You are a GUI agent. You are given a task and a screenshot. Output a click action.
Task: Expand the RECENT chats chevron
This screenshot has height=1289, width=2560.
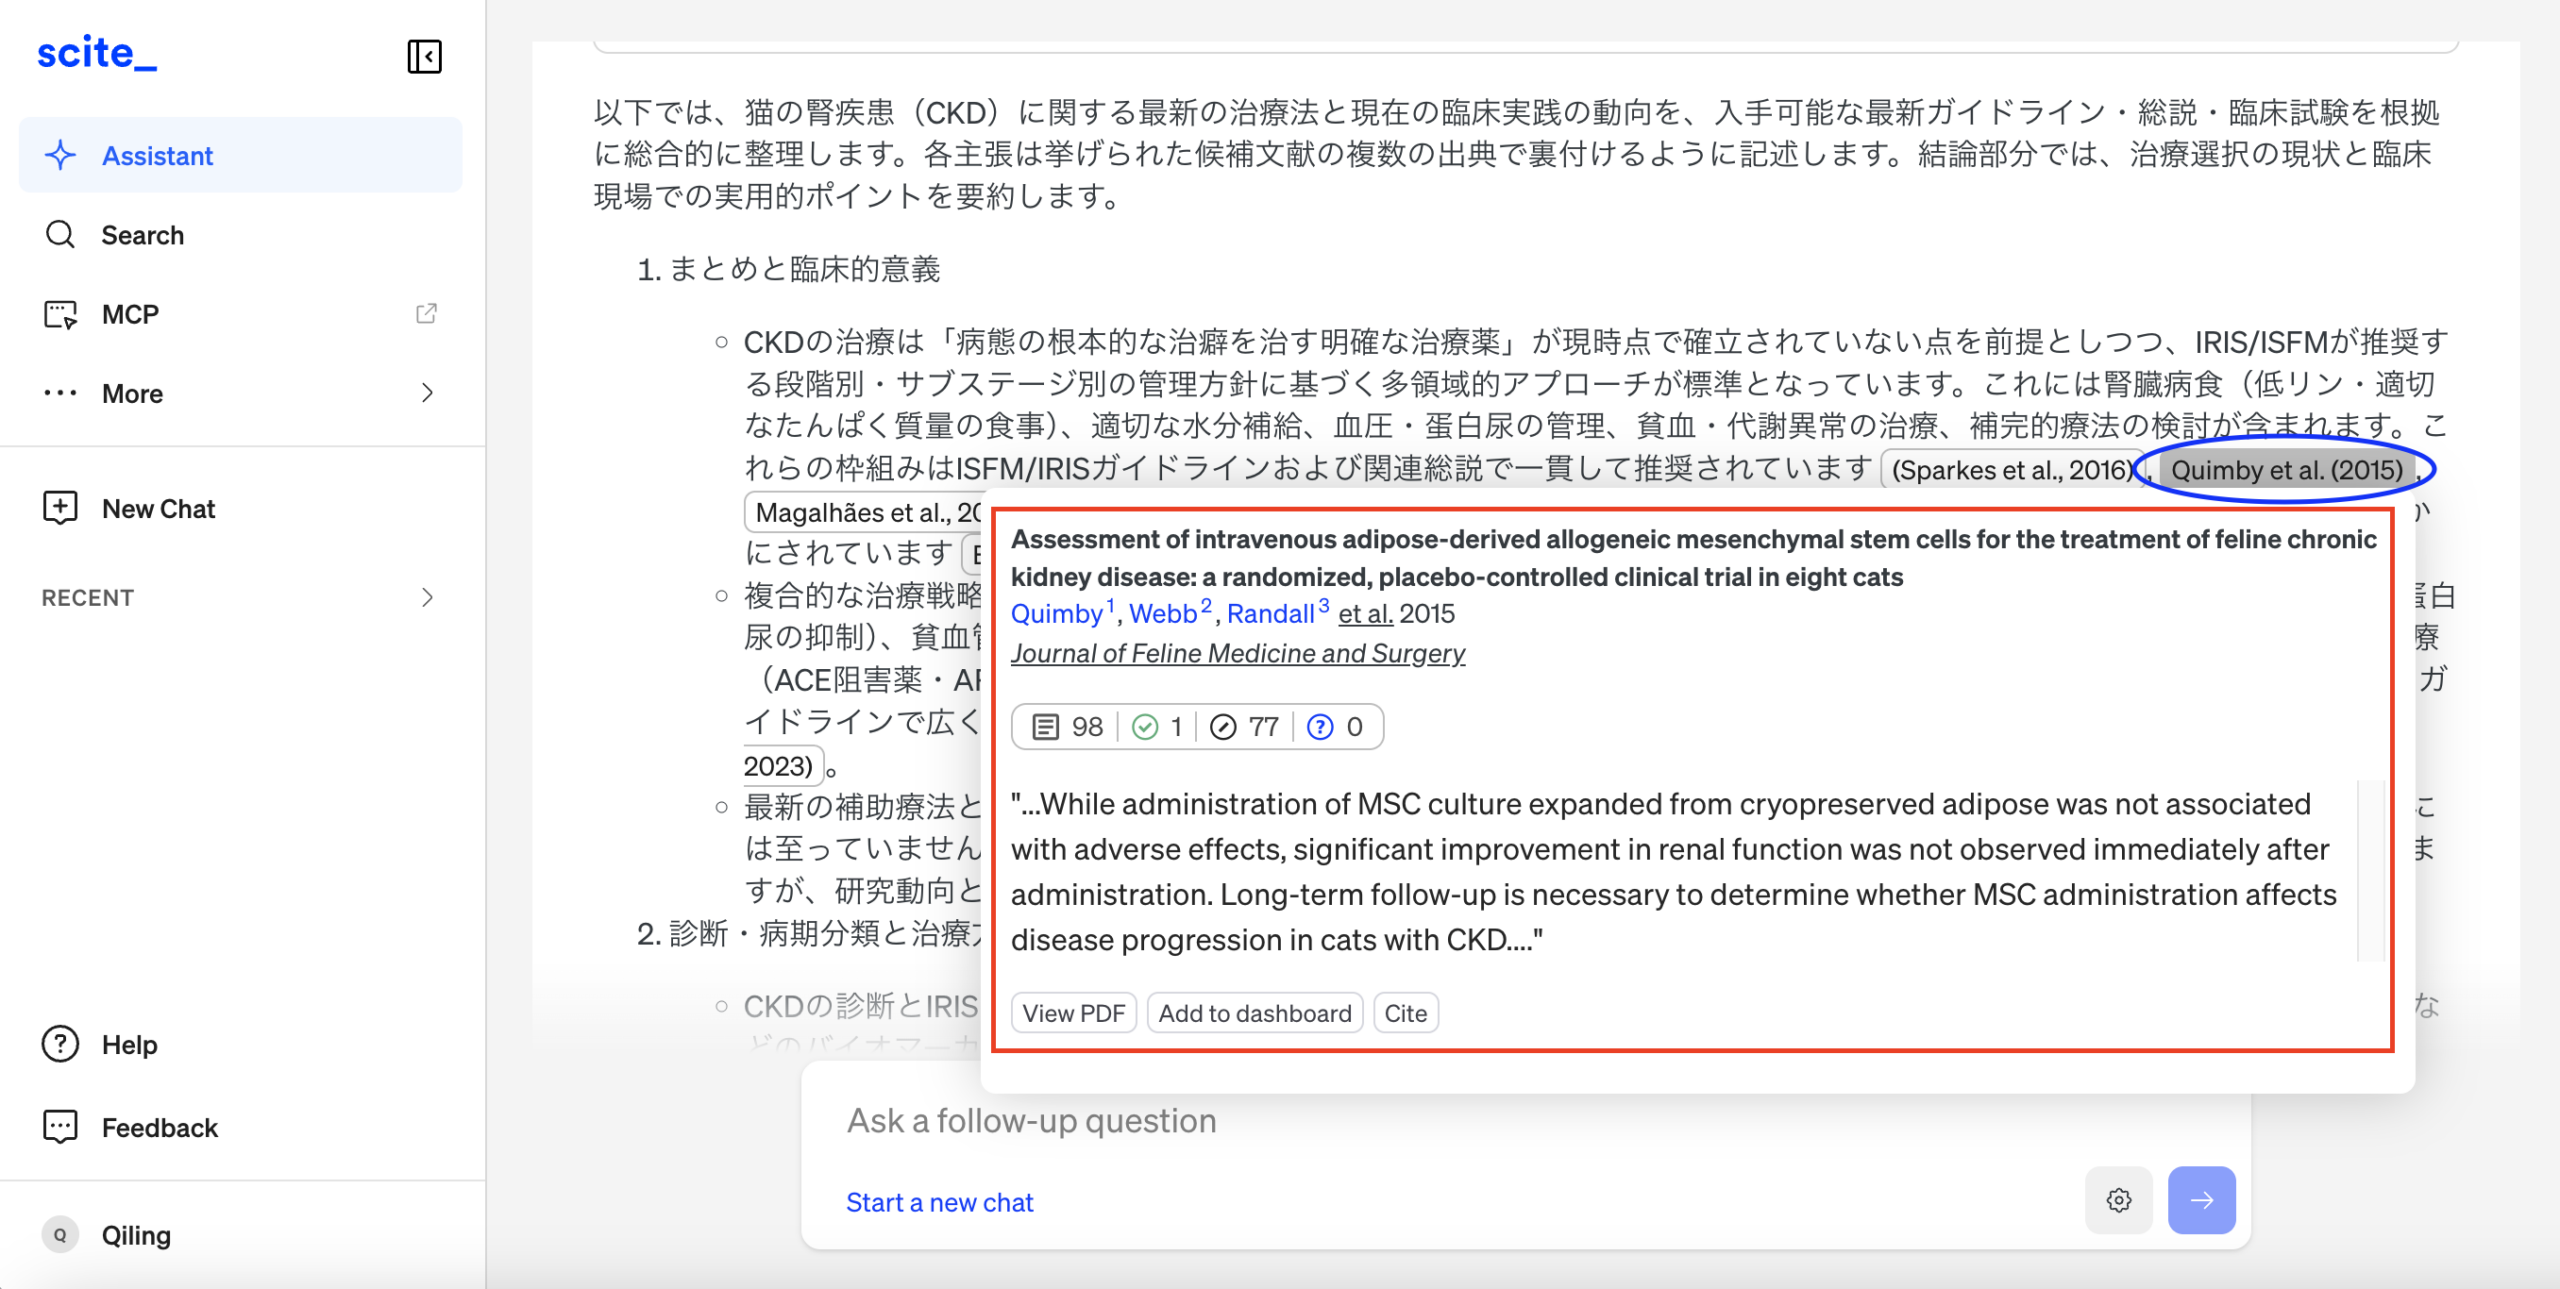427,598
